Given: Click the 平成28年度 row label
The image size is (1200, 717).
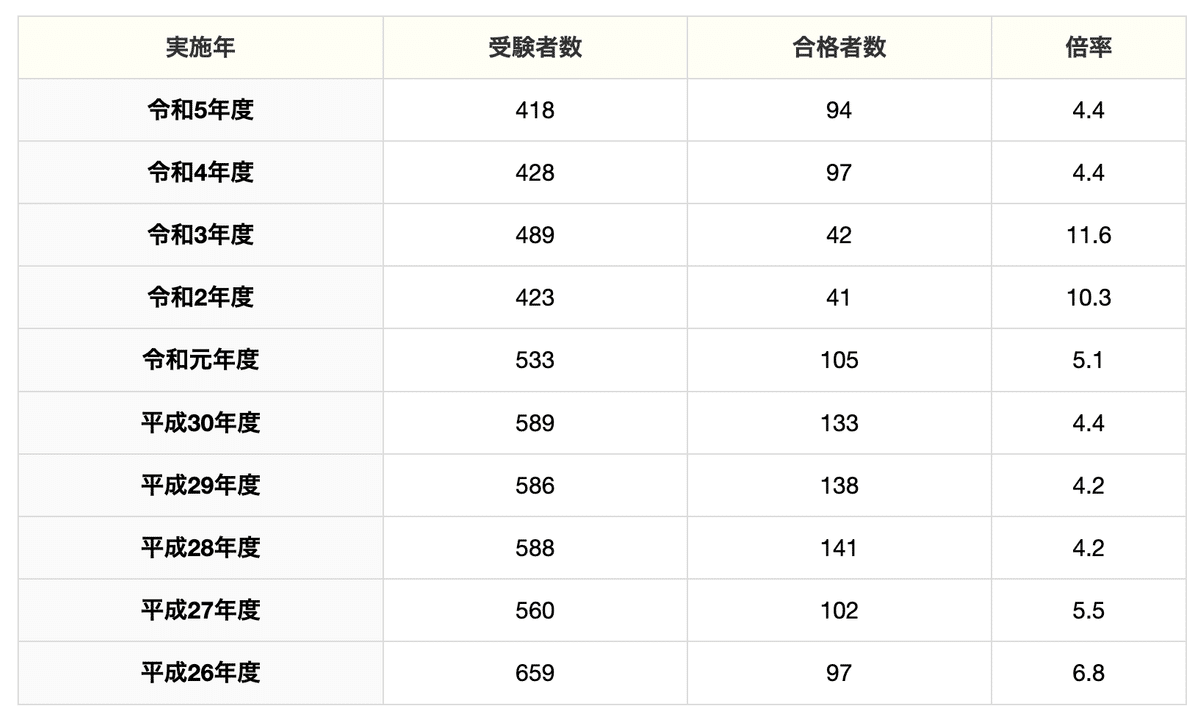Looking at the screenshot, I should point(200,548).
